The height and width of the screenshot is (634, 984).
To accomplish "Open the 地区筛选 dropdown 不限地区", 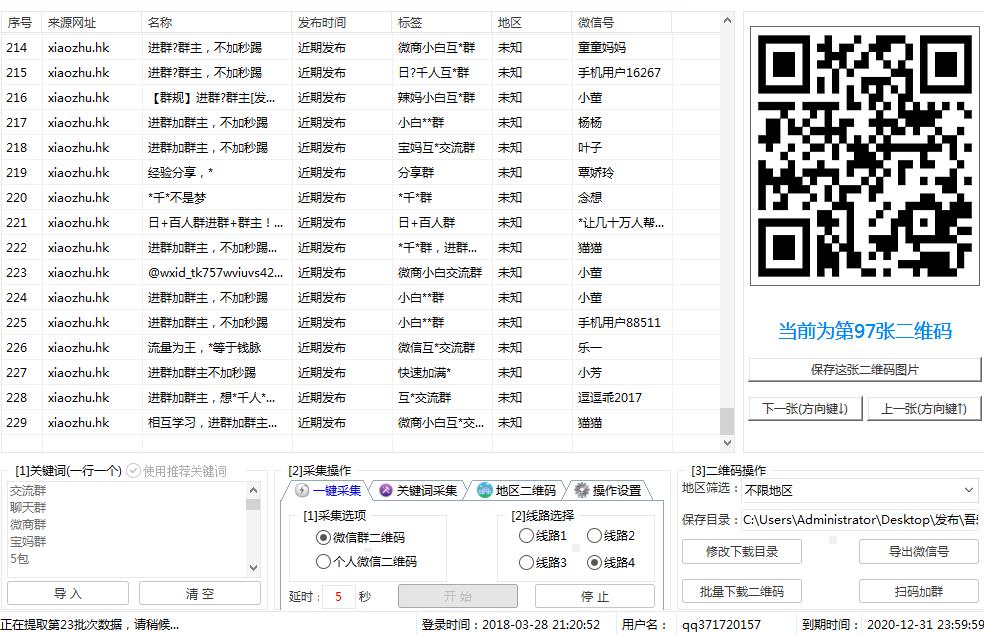I will pos(860,490).
